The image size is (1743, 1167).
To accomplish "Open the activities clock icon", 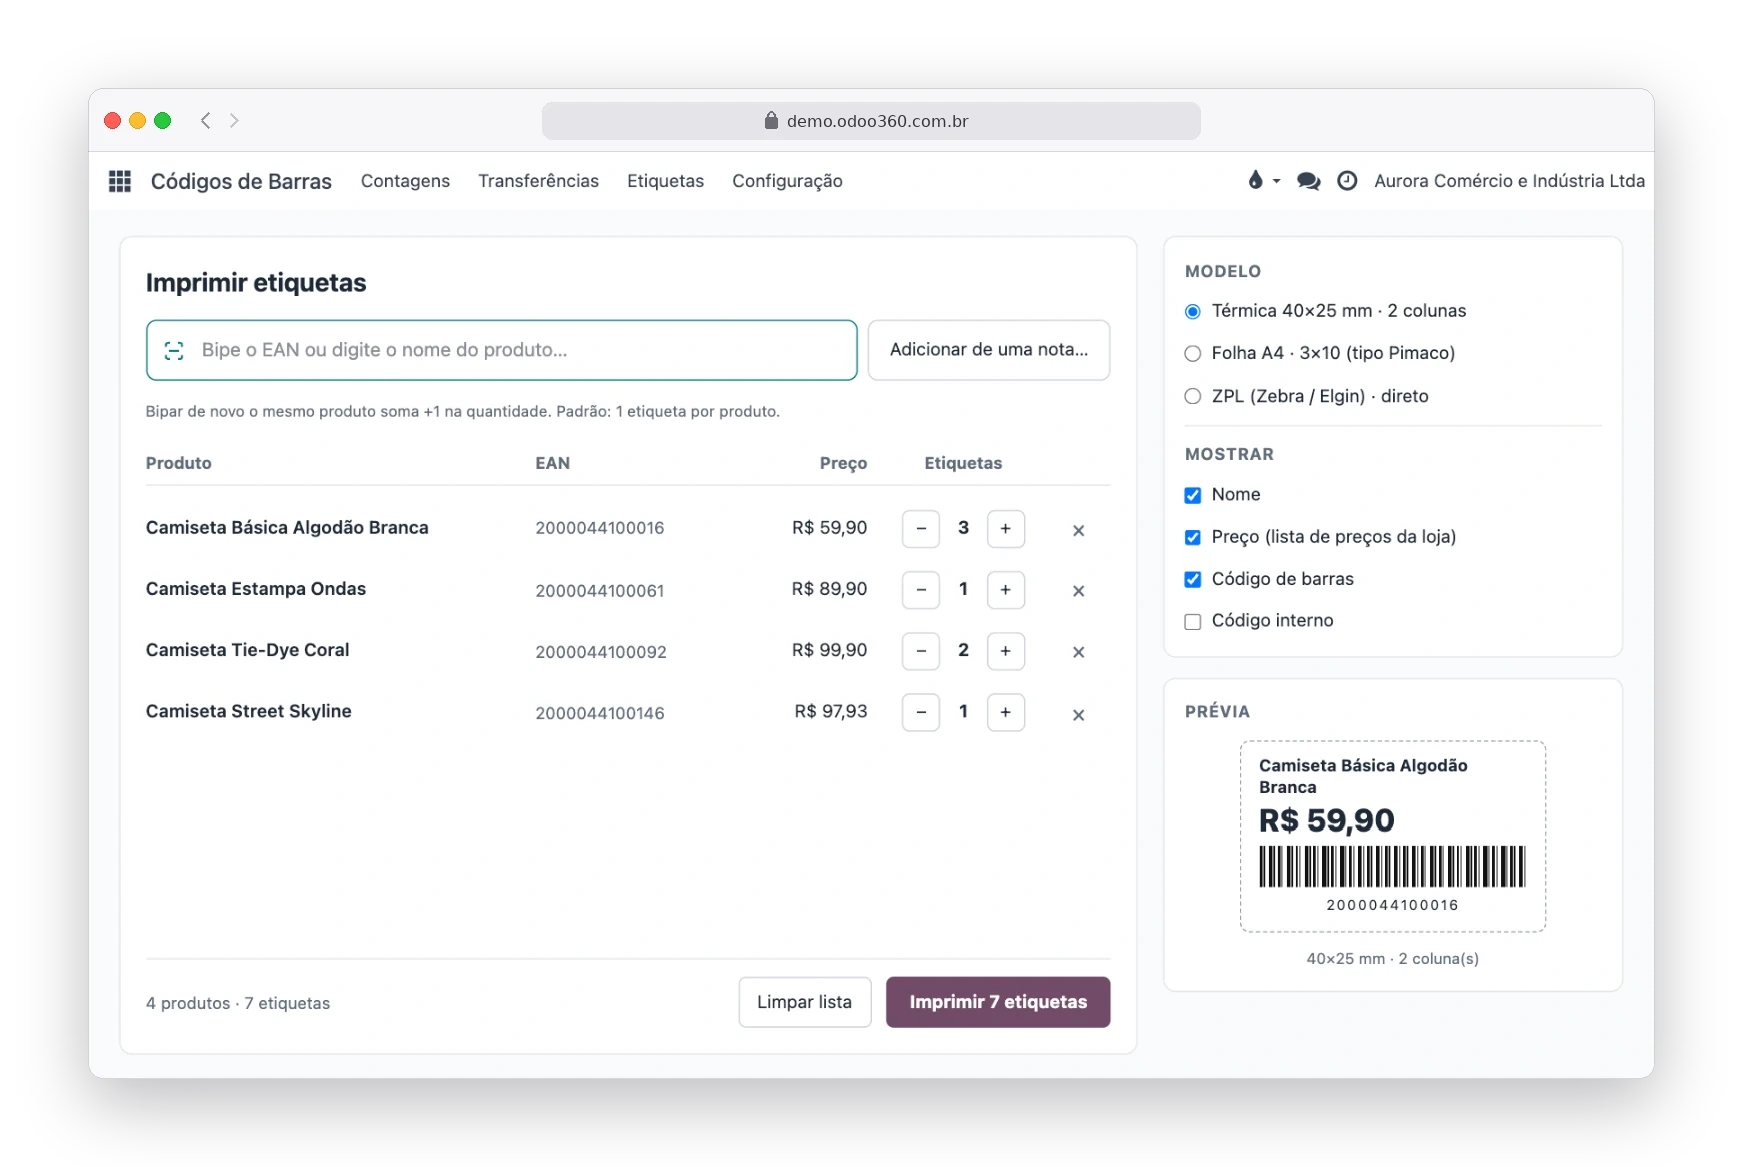I will (1347, 181).
